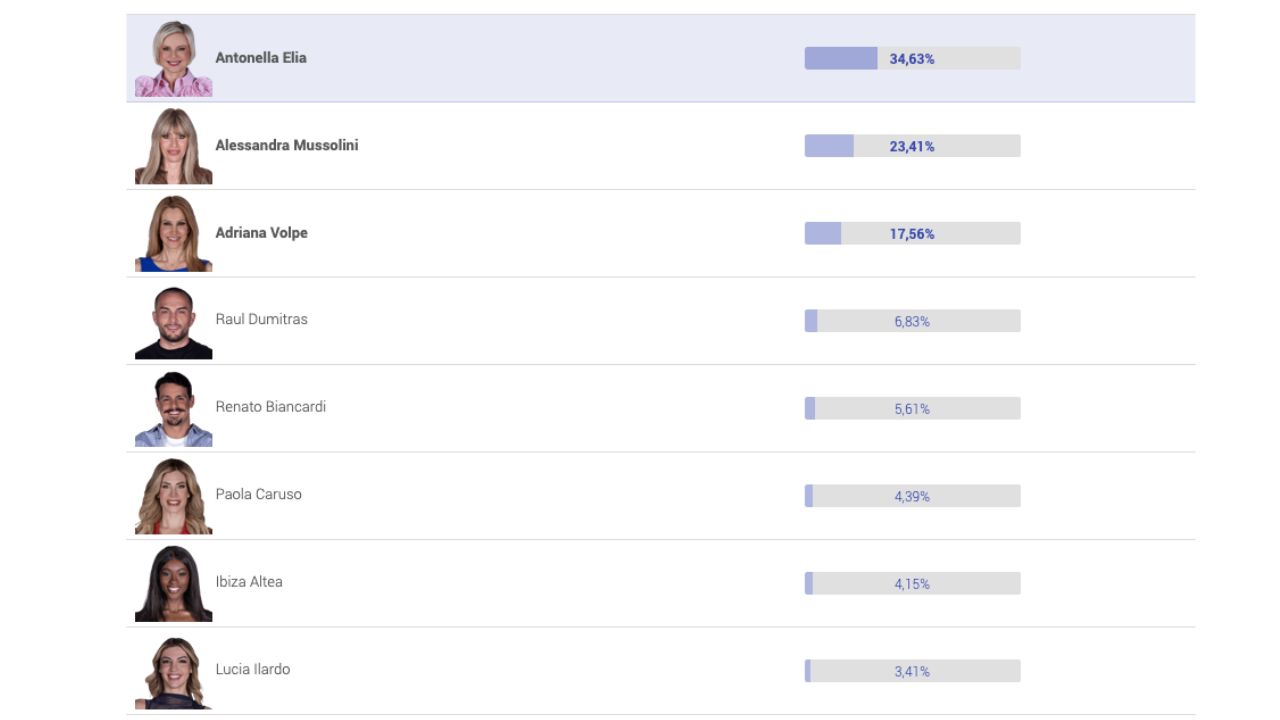Click the 4,15% vote bar for Ibiza Altea
Screen dimensions: 1280x720
coord(913,583)
